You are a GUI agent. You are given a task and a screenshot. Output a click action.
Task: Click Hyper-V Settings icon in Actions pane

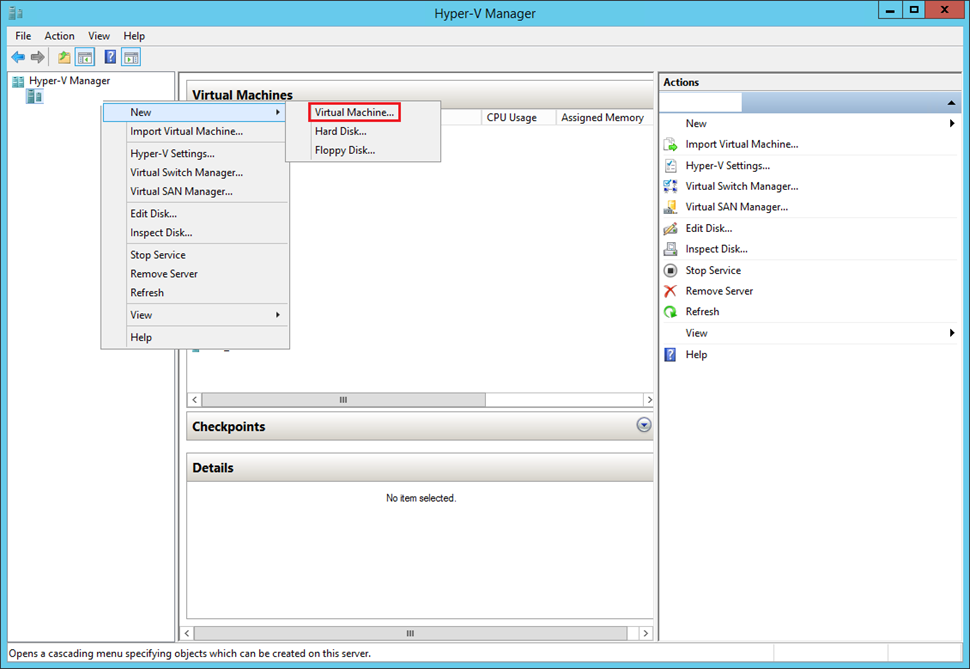[x=671, y=166]
